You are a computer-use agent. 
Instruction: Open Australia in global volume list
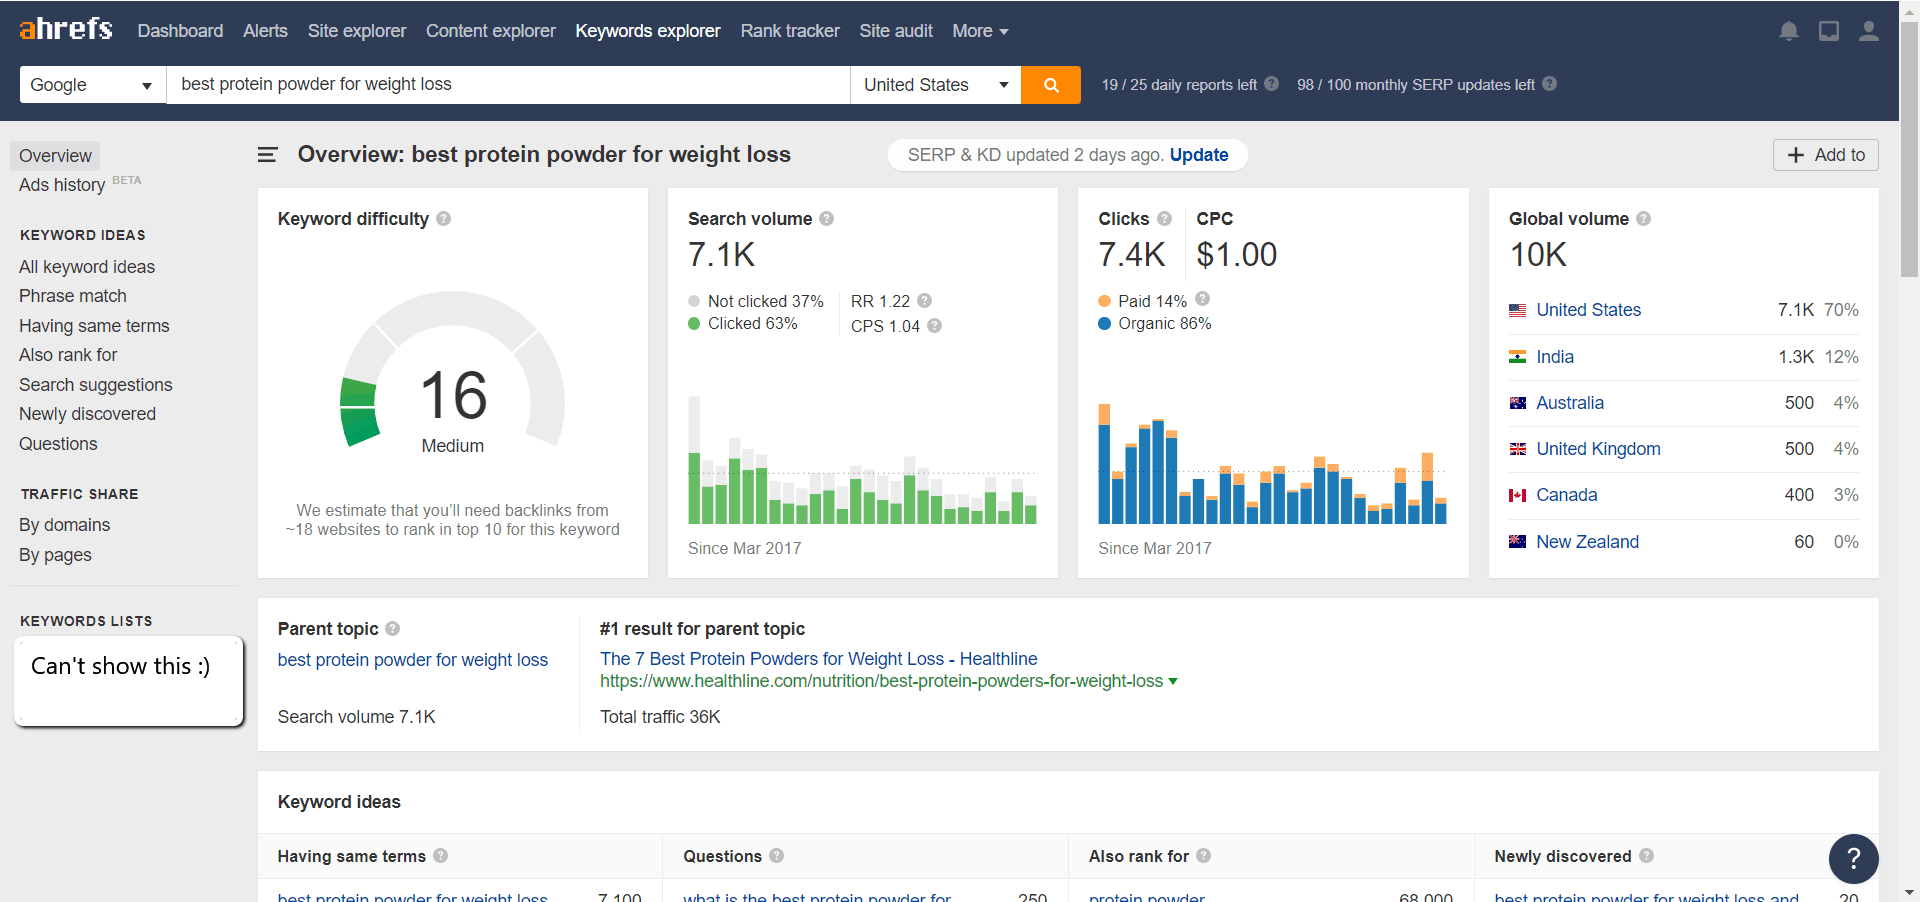[x=1570, y=403]
